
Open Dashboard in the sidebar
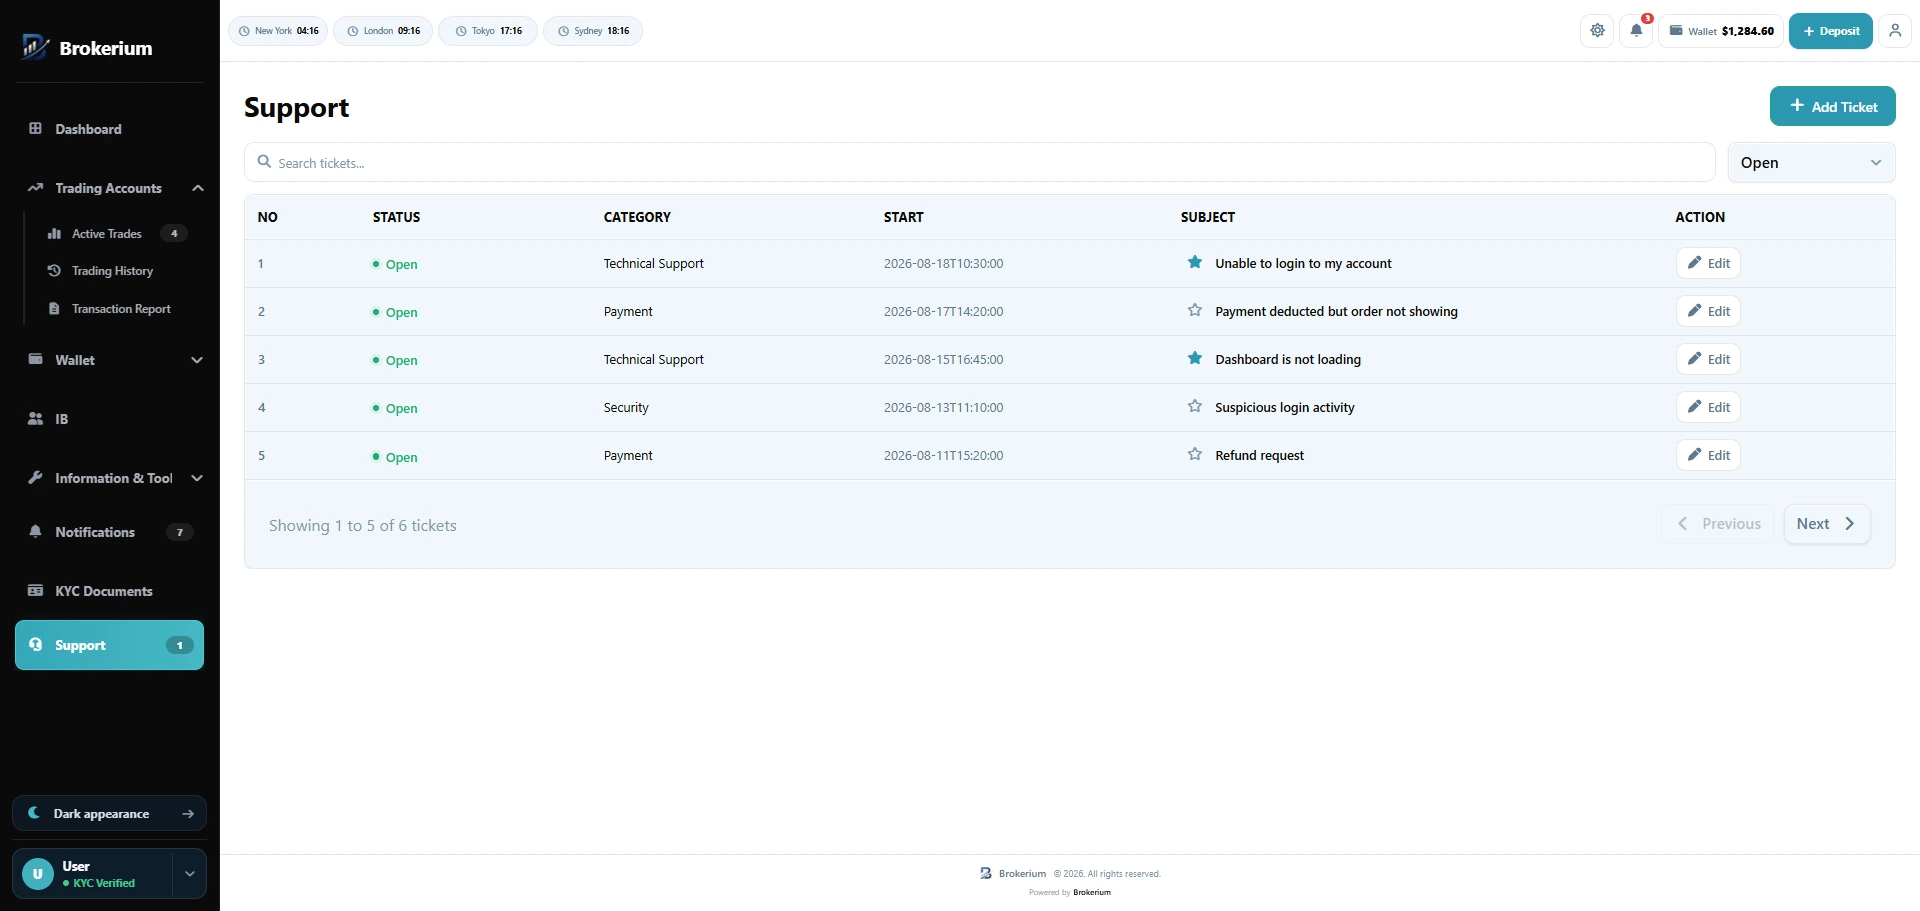[110, 129]
